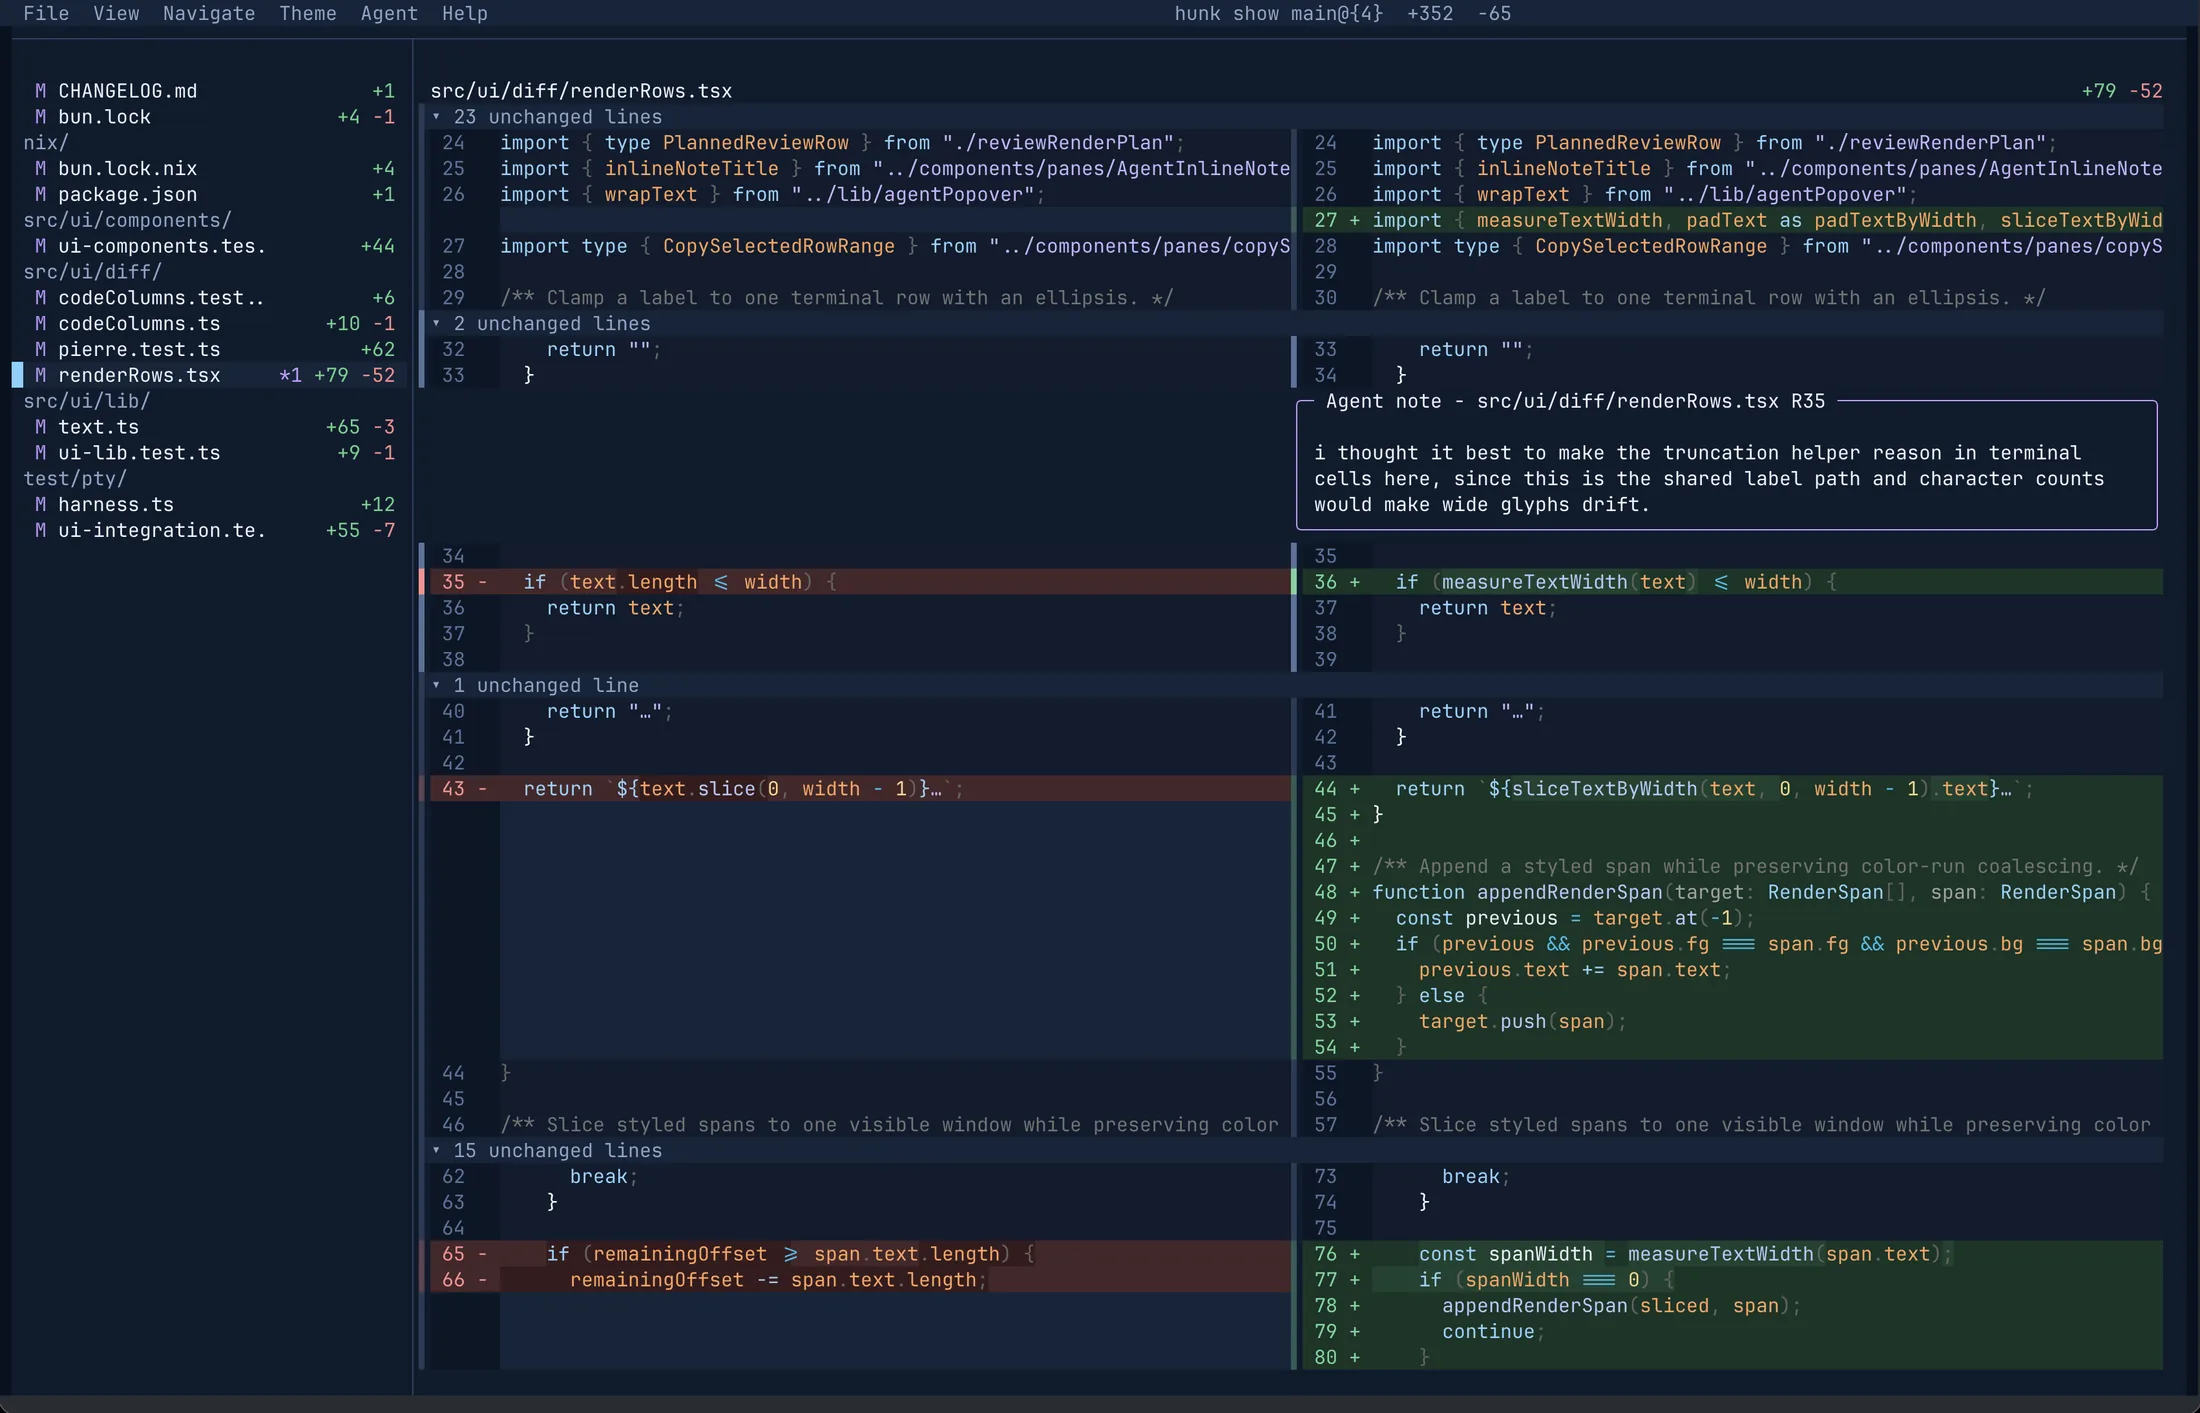Select ui-lib.test.ts file entry

coord(210,453)
